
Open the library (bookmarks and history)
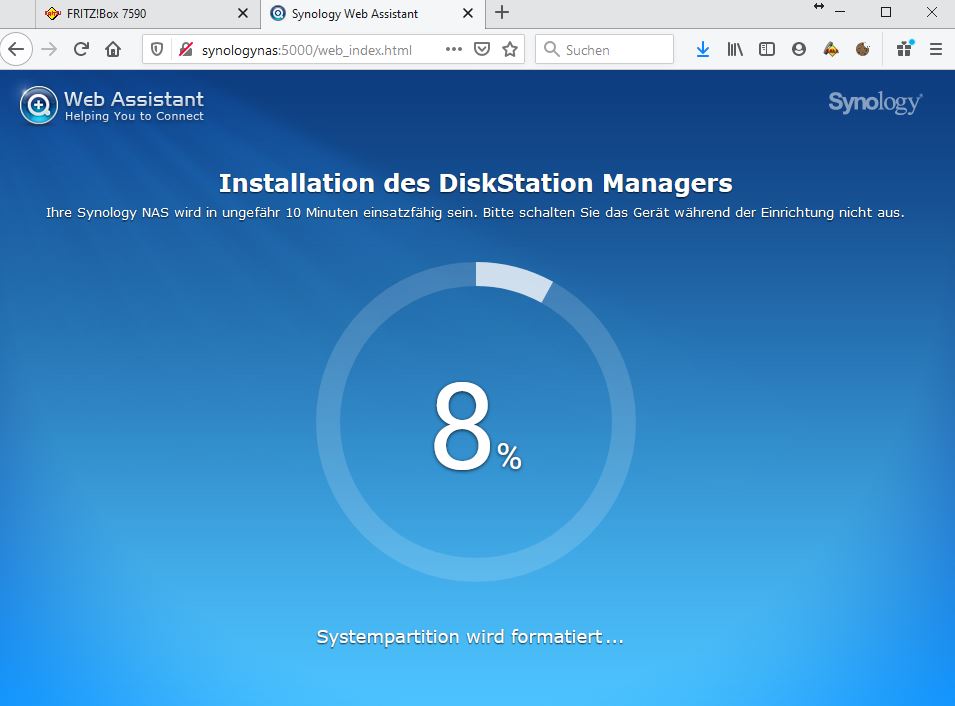(x=735, y=49)
